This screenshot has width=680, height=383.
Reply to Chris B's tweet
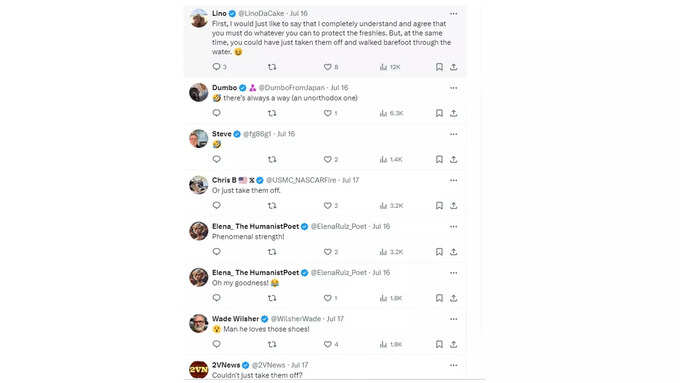[216, 206]
